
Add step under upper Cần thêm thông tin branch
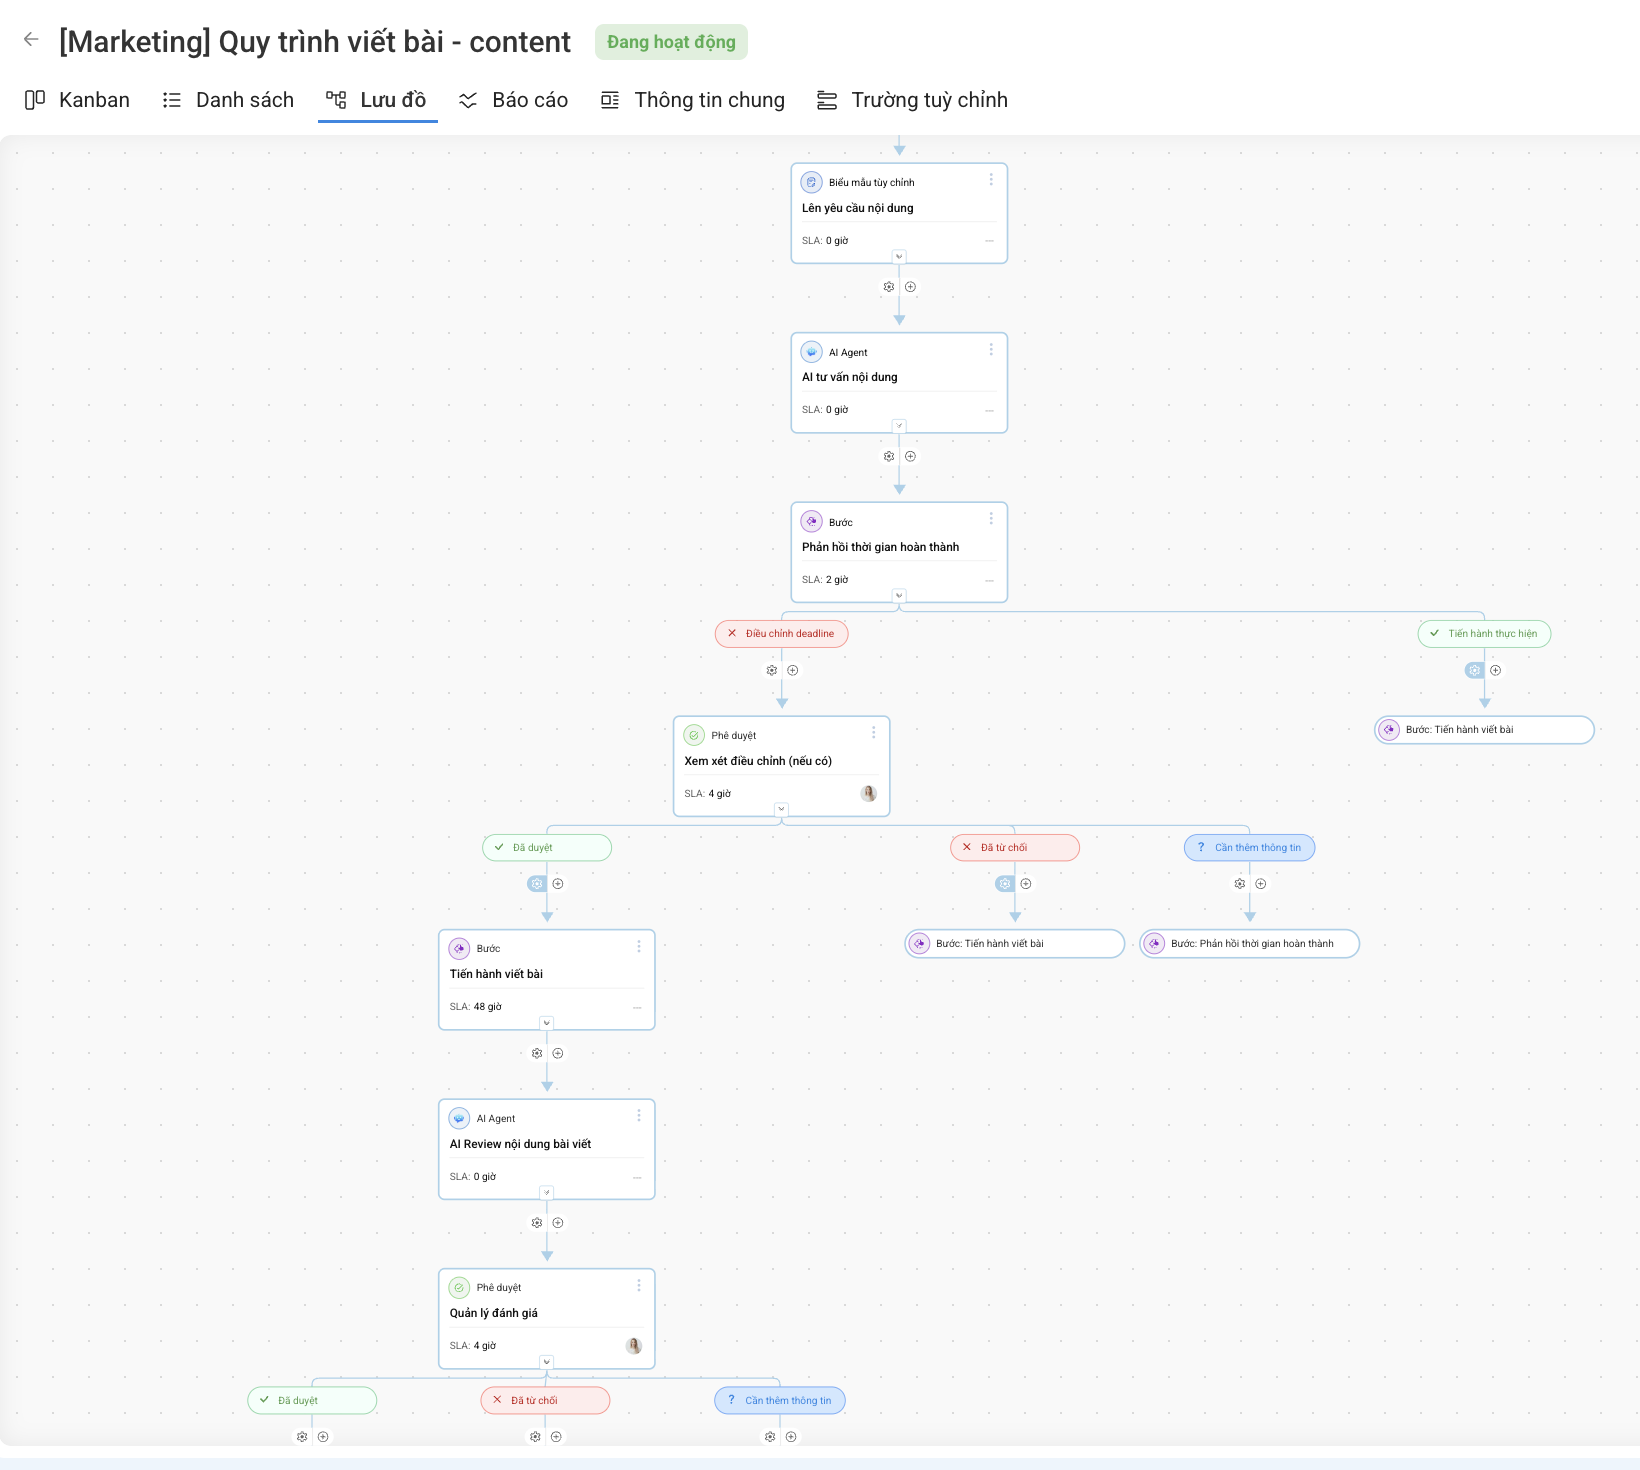(x=1261, y=884)
